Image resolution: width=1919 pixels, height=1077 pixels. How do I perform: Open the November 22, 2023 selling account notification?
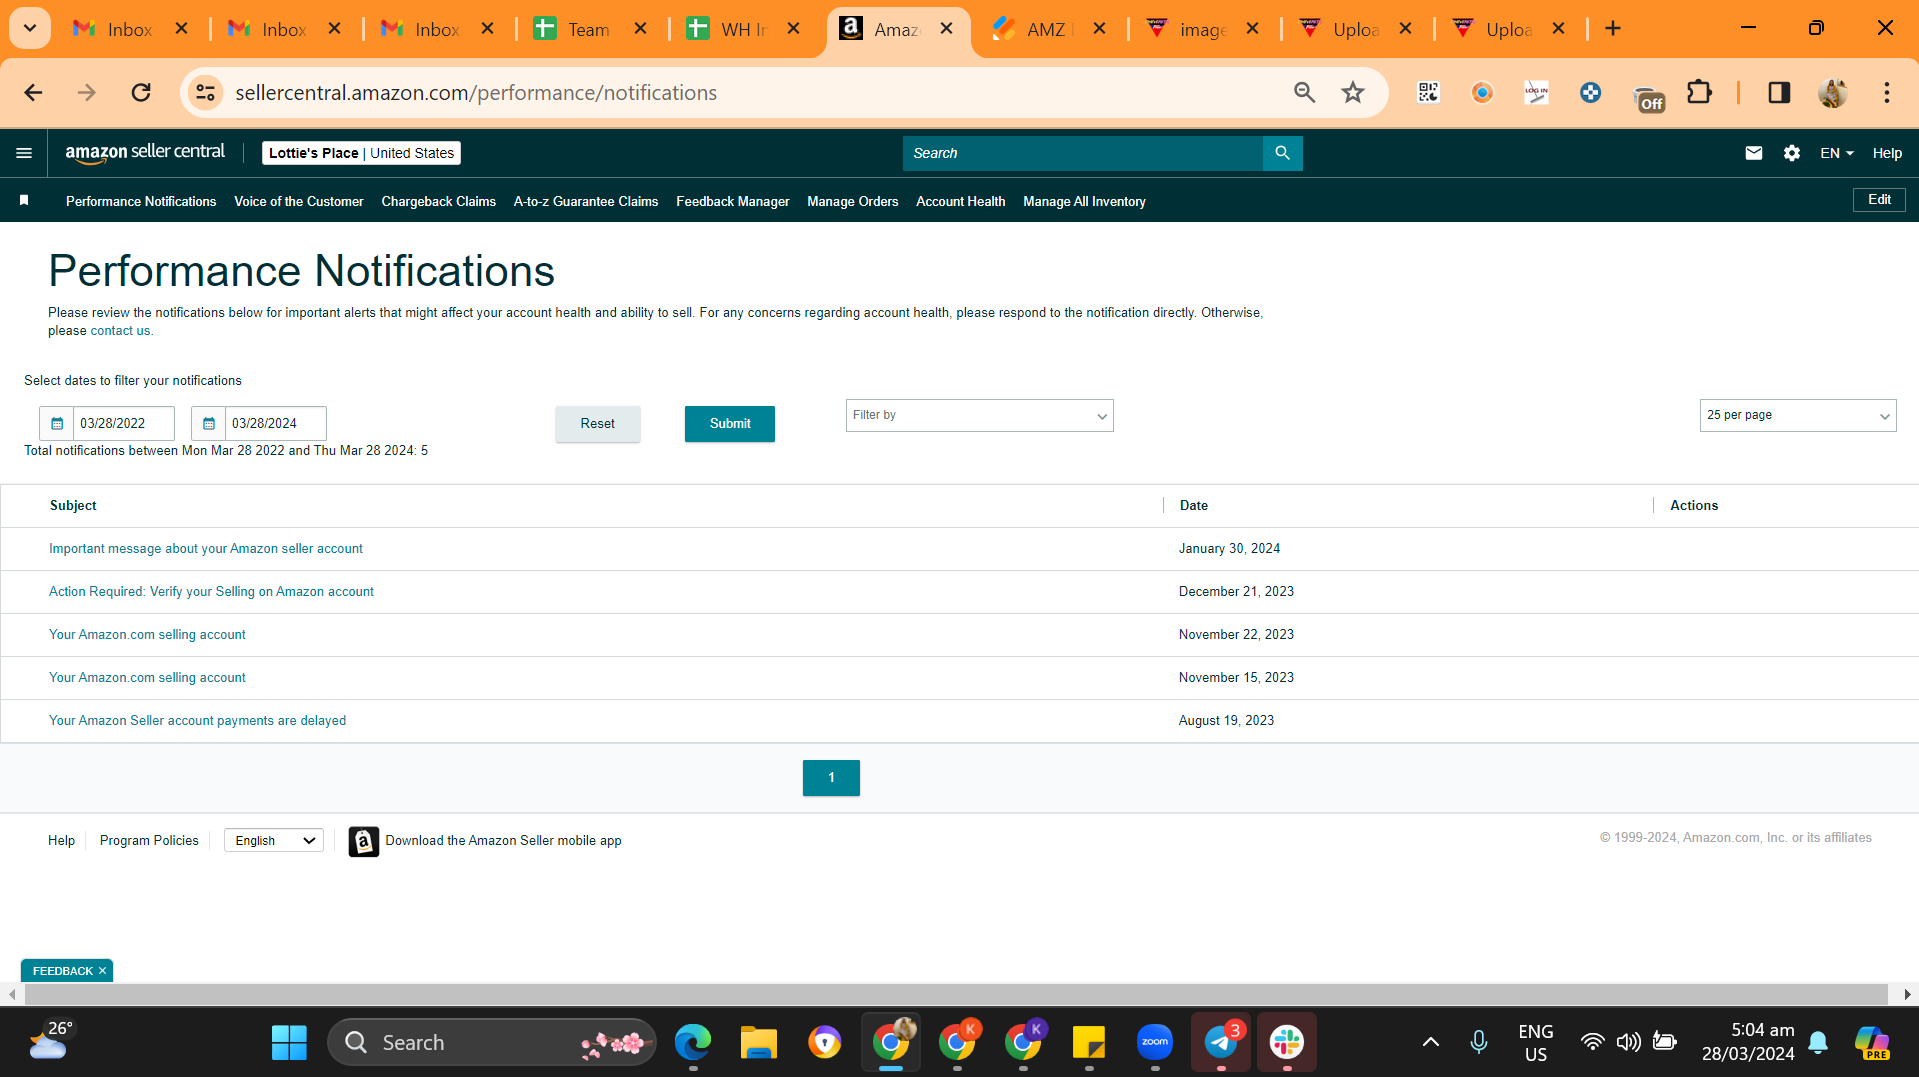[x=147, y=635]
